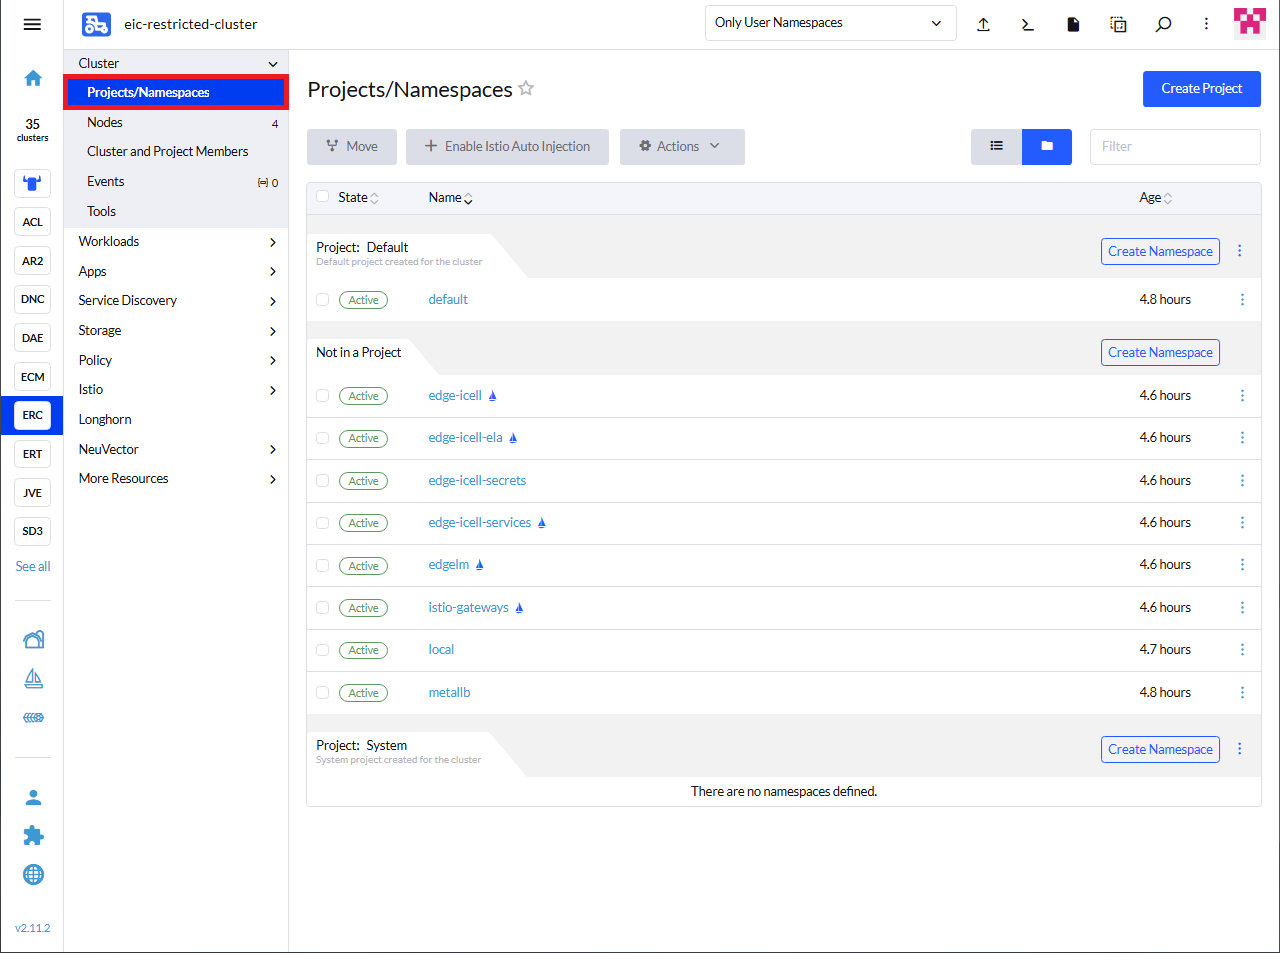Open the Extensions puzzle-piece icon
This screenshot has width=1280, height=953.
tap(33, 835)
